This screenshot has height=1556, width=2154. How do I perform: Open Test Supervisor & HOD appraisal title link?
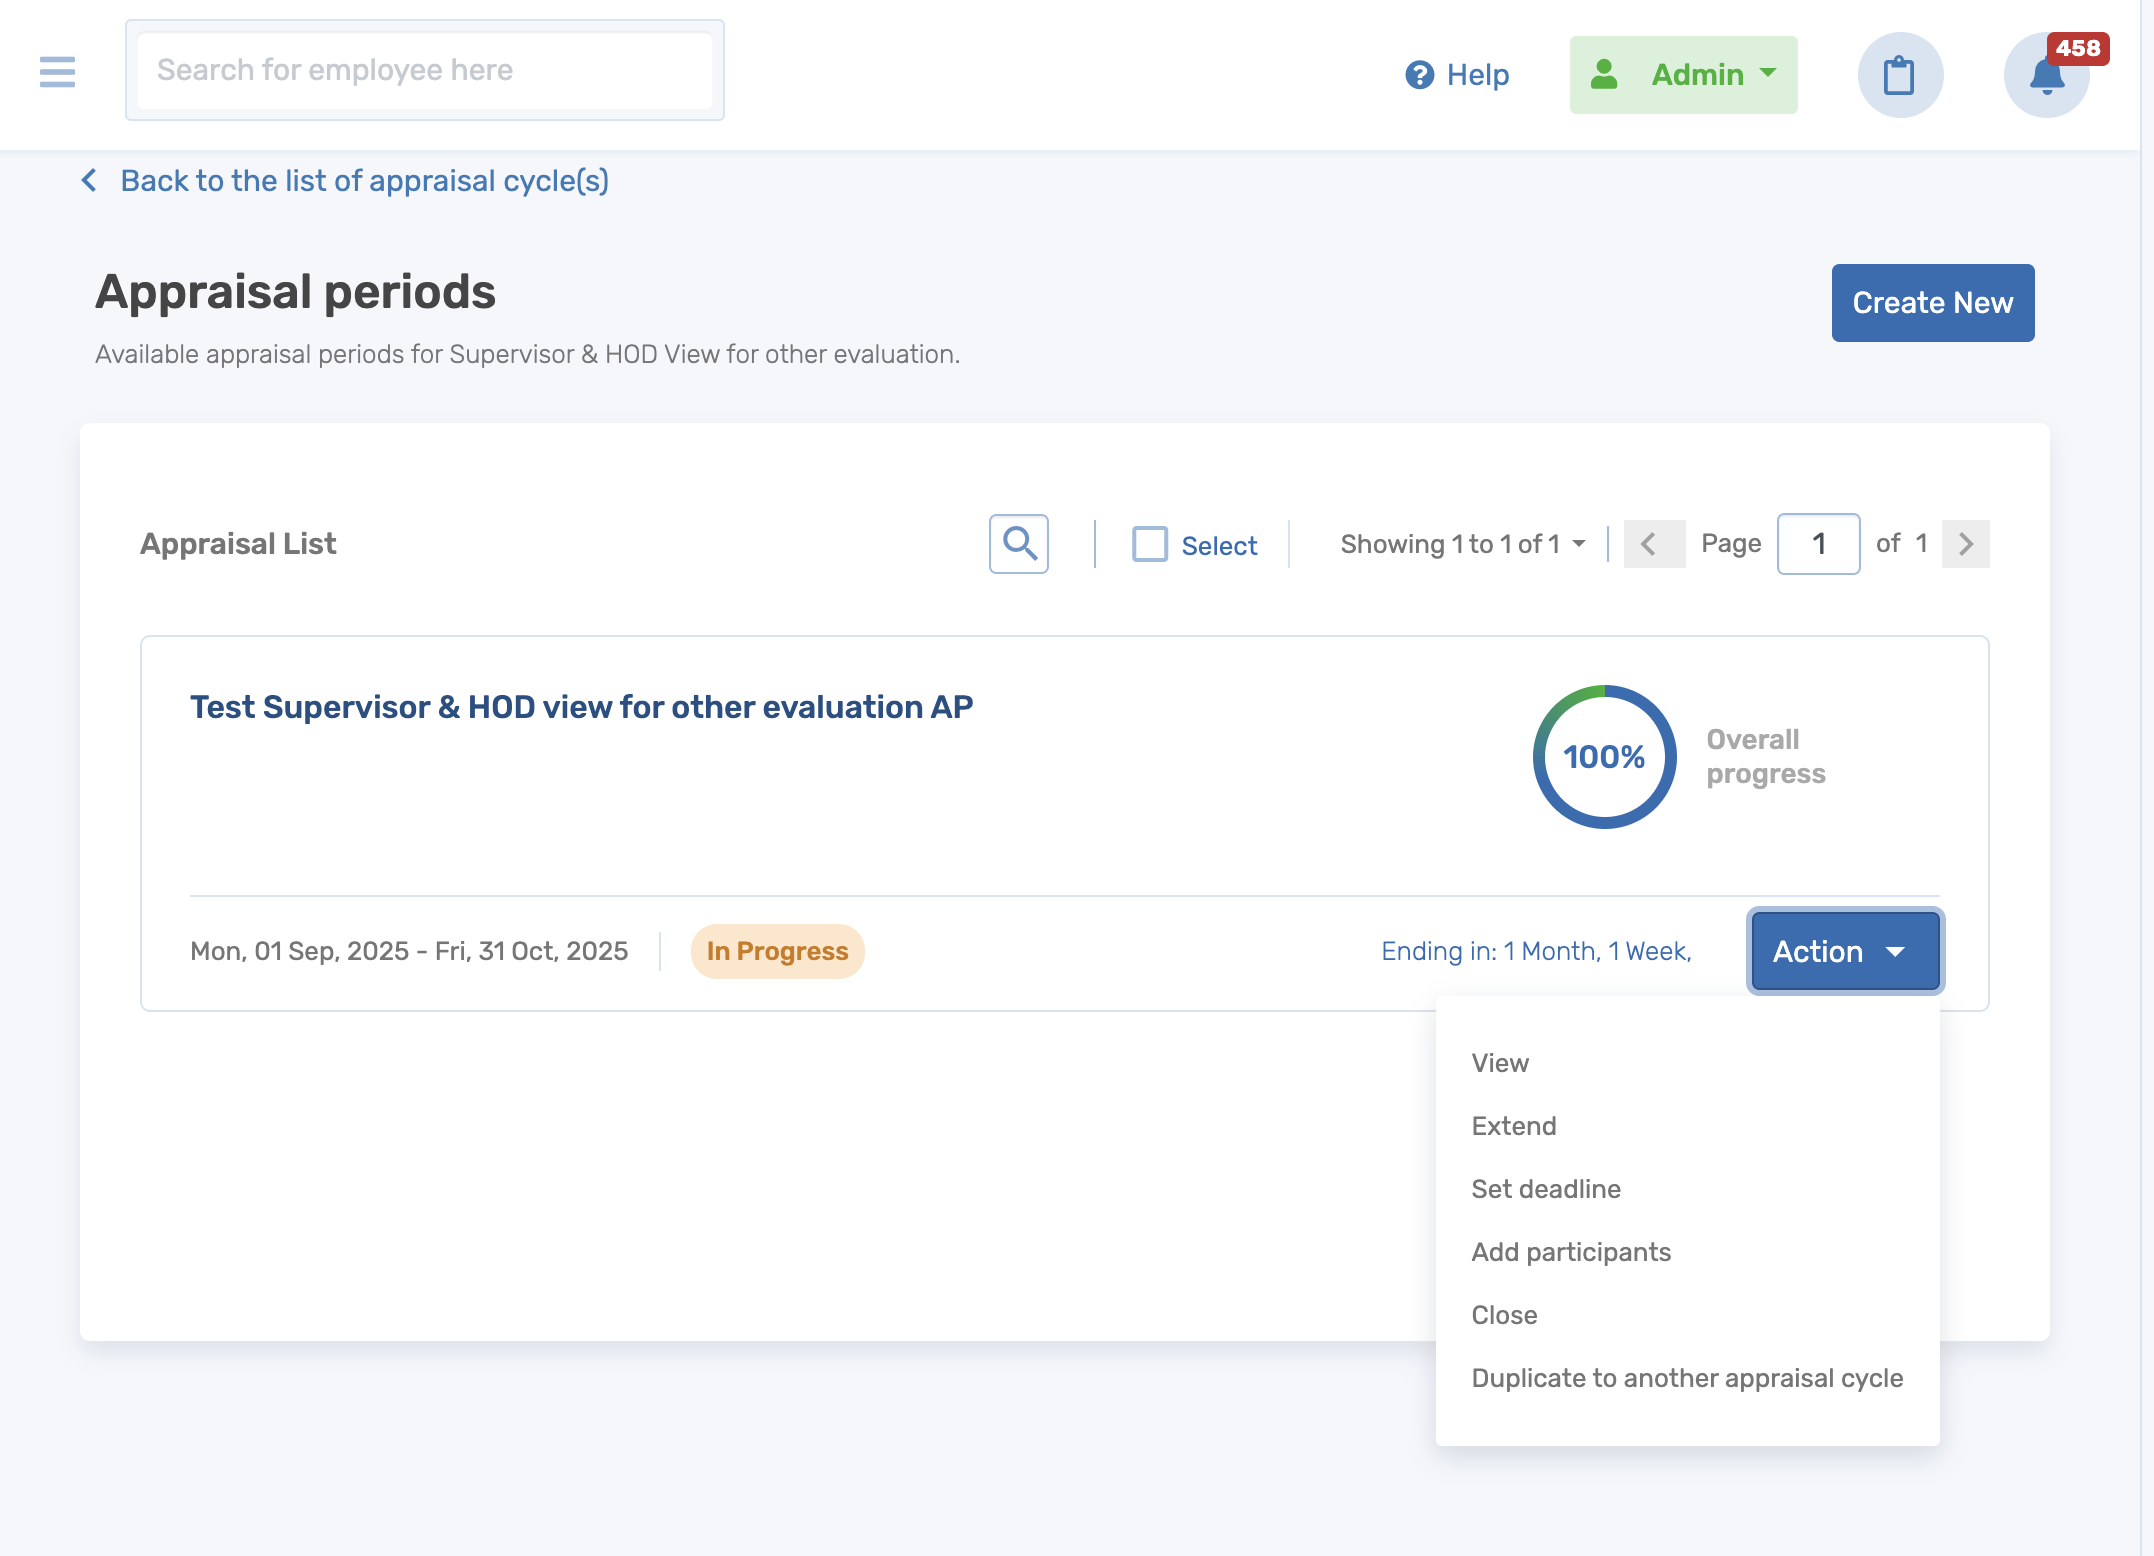[x=581, y=707]
